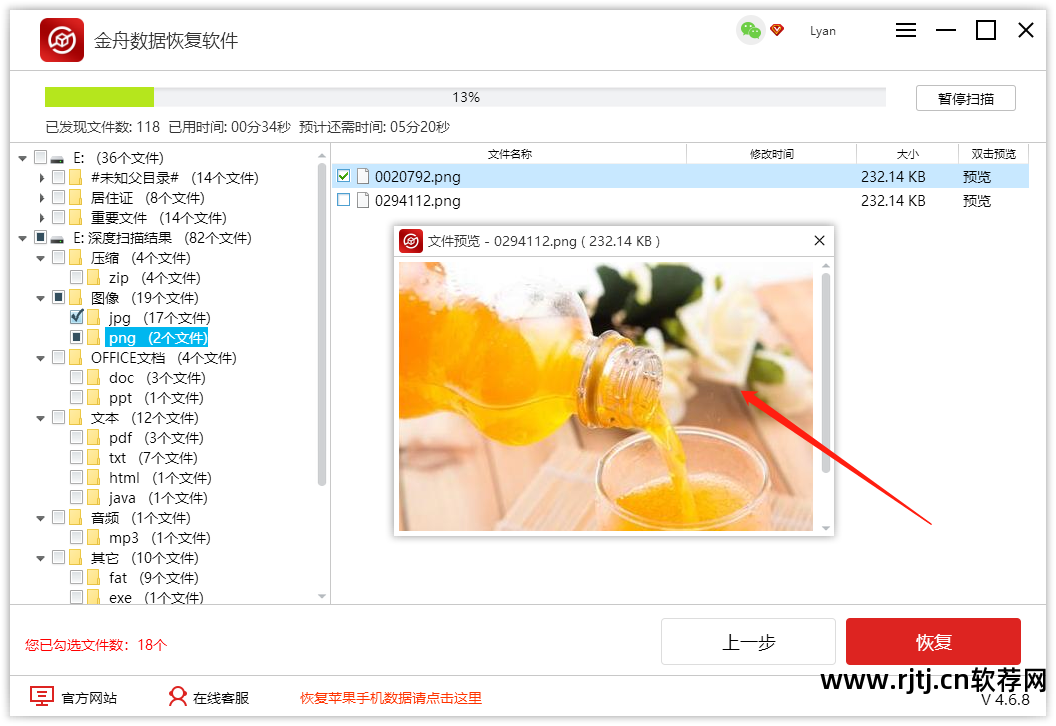This screenshot has width=1056, height=726.
Task: Open the hamburger menu at top right
Action: click(906, 30)
